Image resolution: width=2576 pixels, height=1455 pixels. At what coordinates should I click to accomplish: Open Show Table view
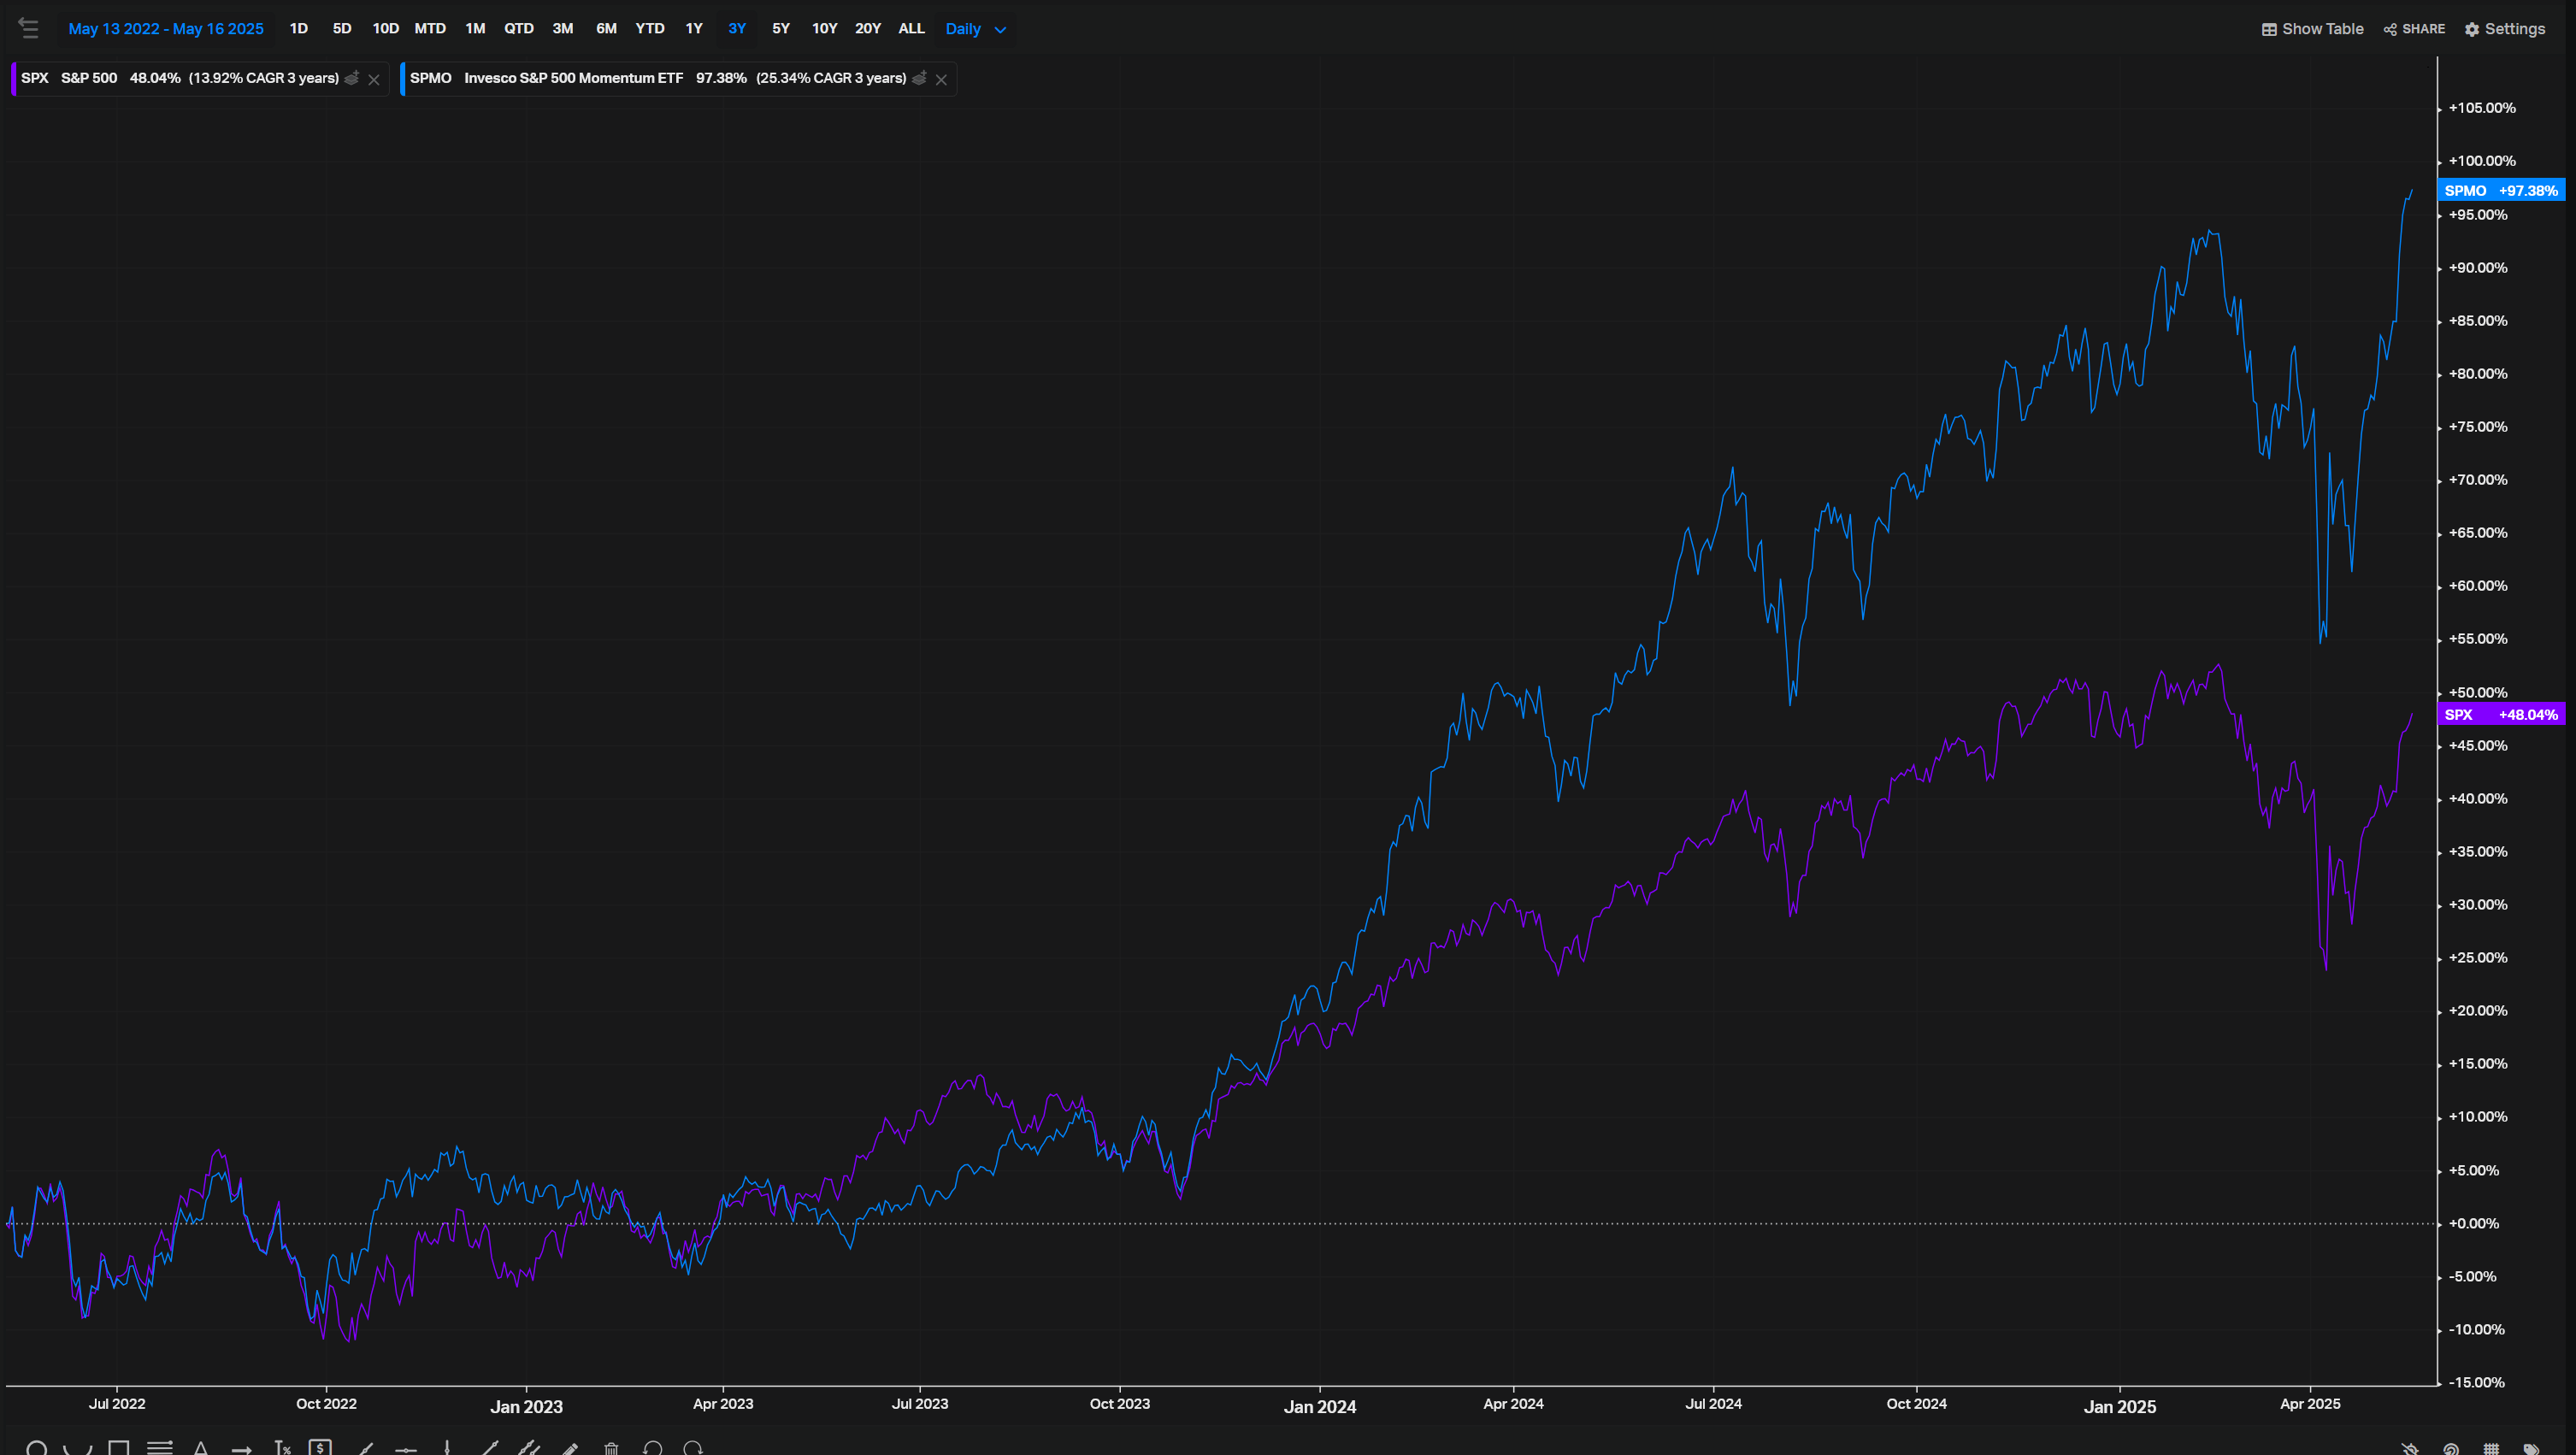tap(2311, 28)
